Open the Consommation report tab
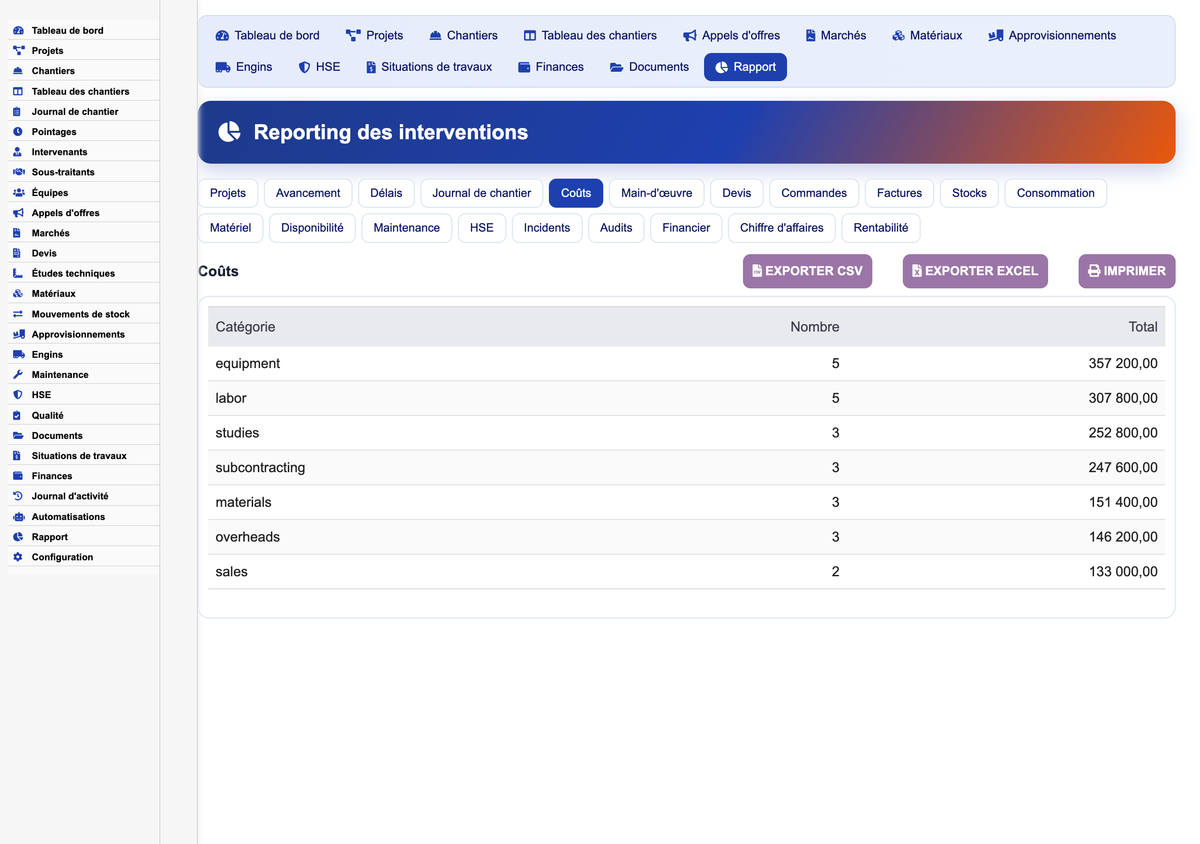This screenshot has height=844, width=1200. point(1056,193)
